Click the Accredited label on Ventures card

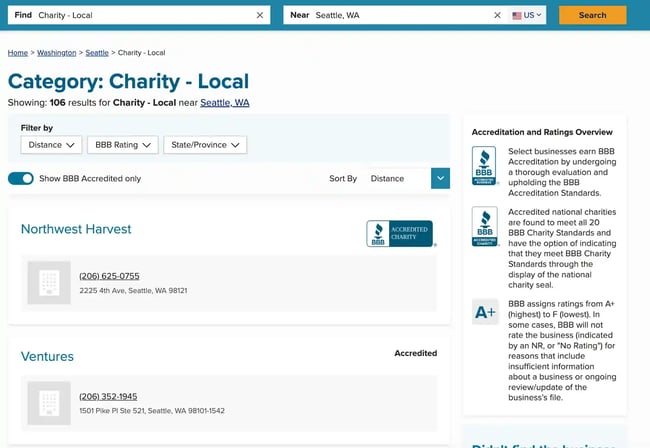[415, 353]
